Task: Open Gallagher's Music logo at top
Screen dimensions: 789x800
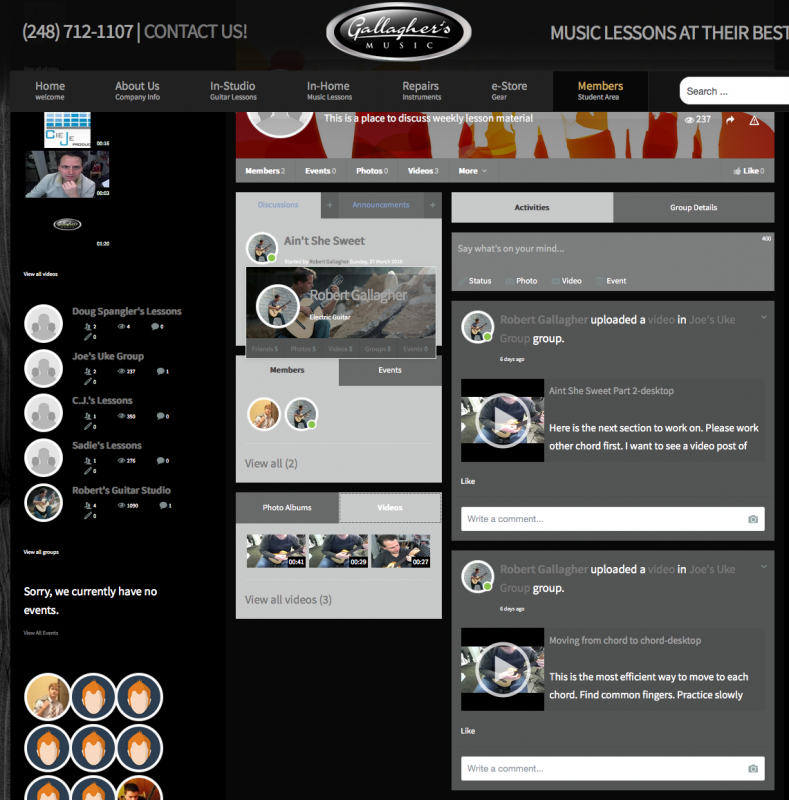Action: coord(399,32)
